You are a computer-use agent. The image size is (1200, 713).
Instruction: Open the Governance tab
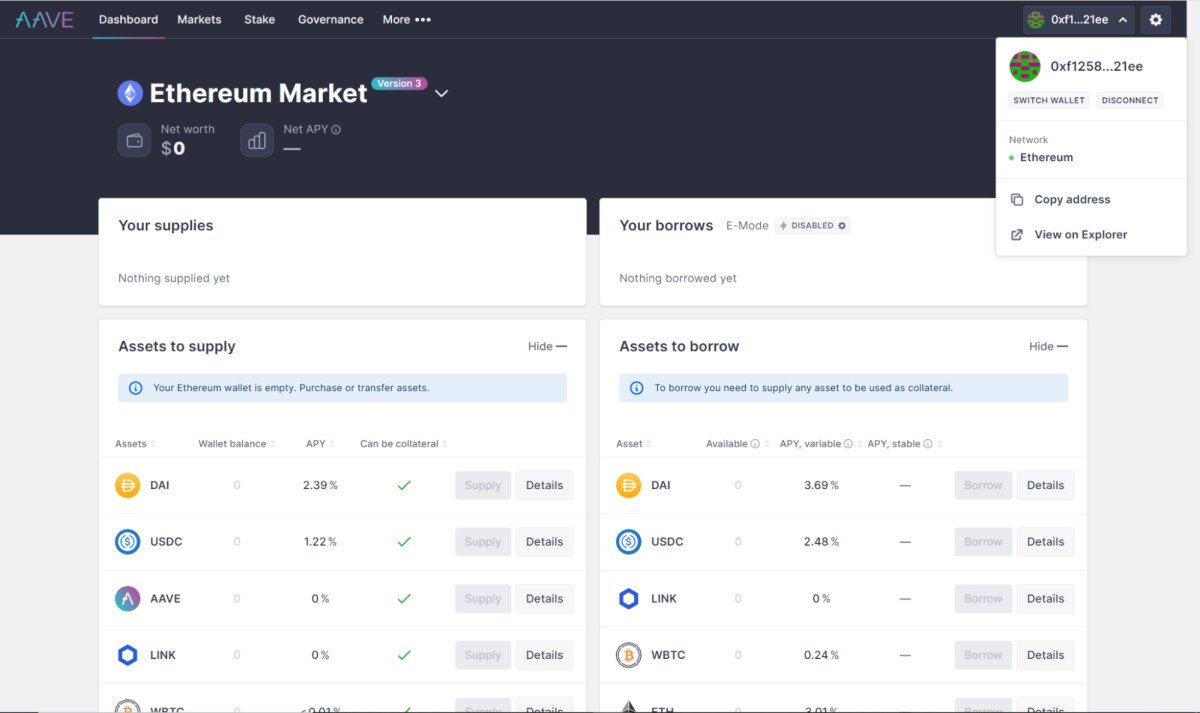[x=330, y=18]
